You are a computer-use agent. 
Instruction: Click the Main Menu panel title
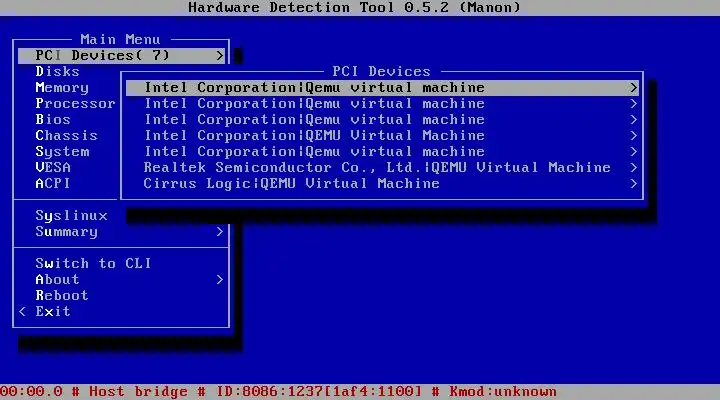point(120,39)
